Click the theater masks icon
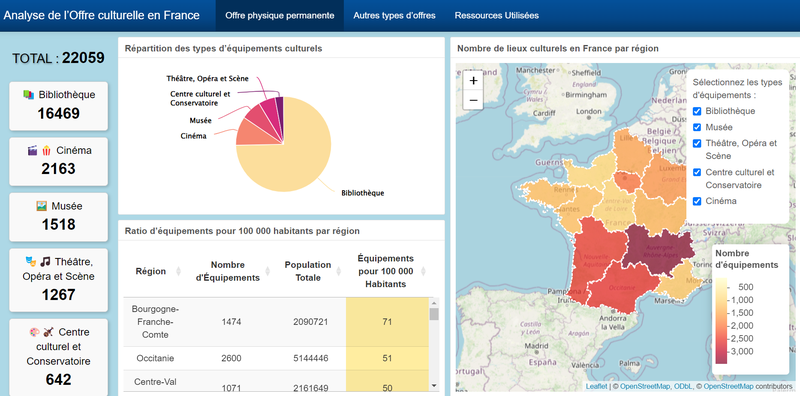This screenshot has height=396, width=800. click(x=31, y=262)
